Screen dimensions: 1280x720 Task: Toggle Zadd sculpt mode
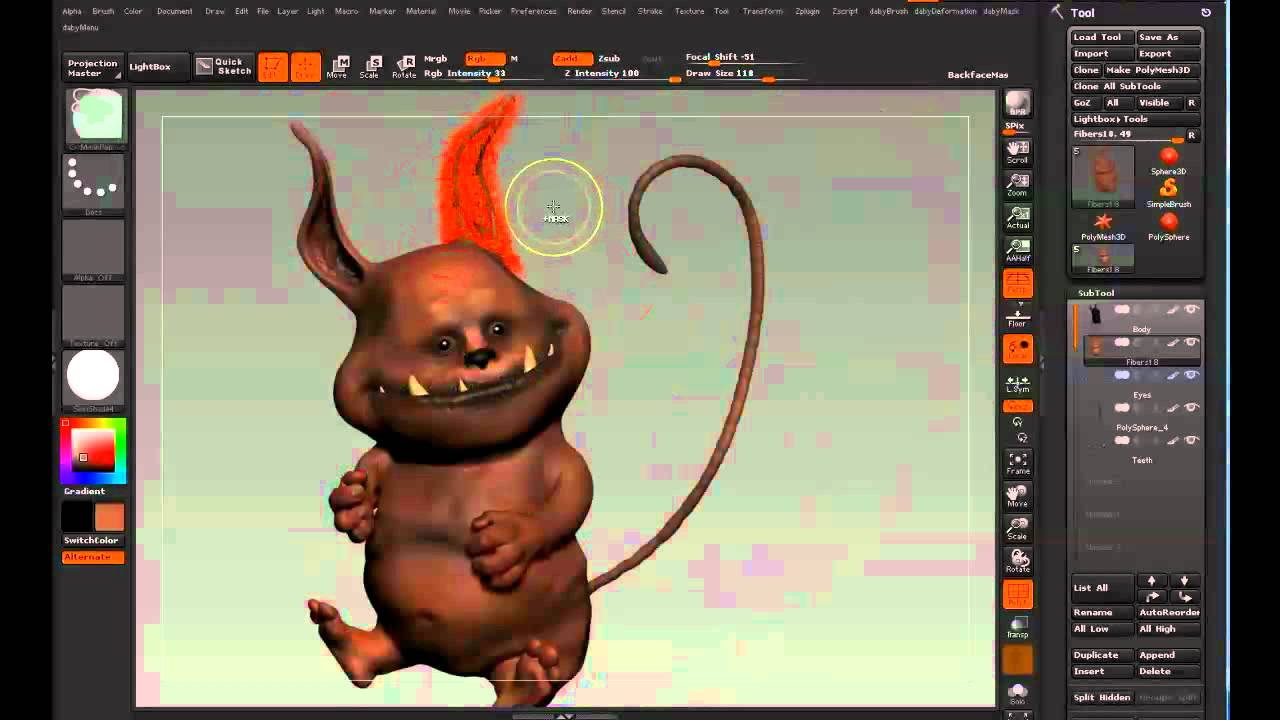[x=572, y=59]
